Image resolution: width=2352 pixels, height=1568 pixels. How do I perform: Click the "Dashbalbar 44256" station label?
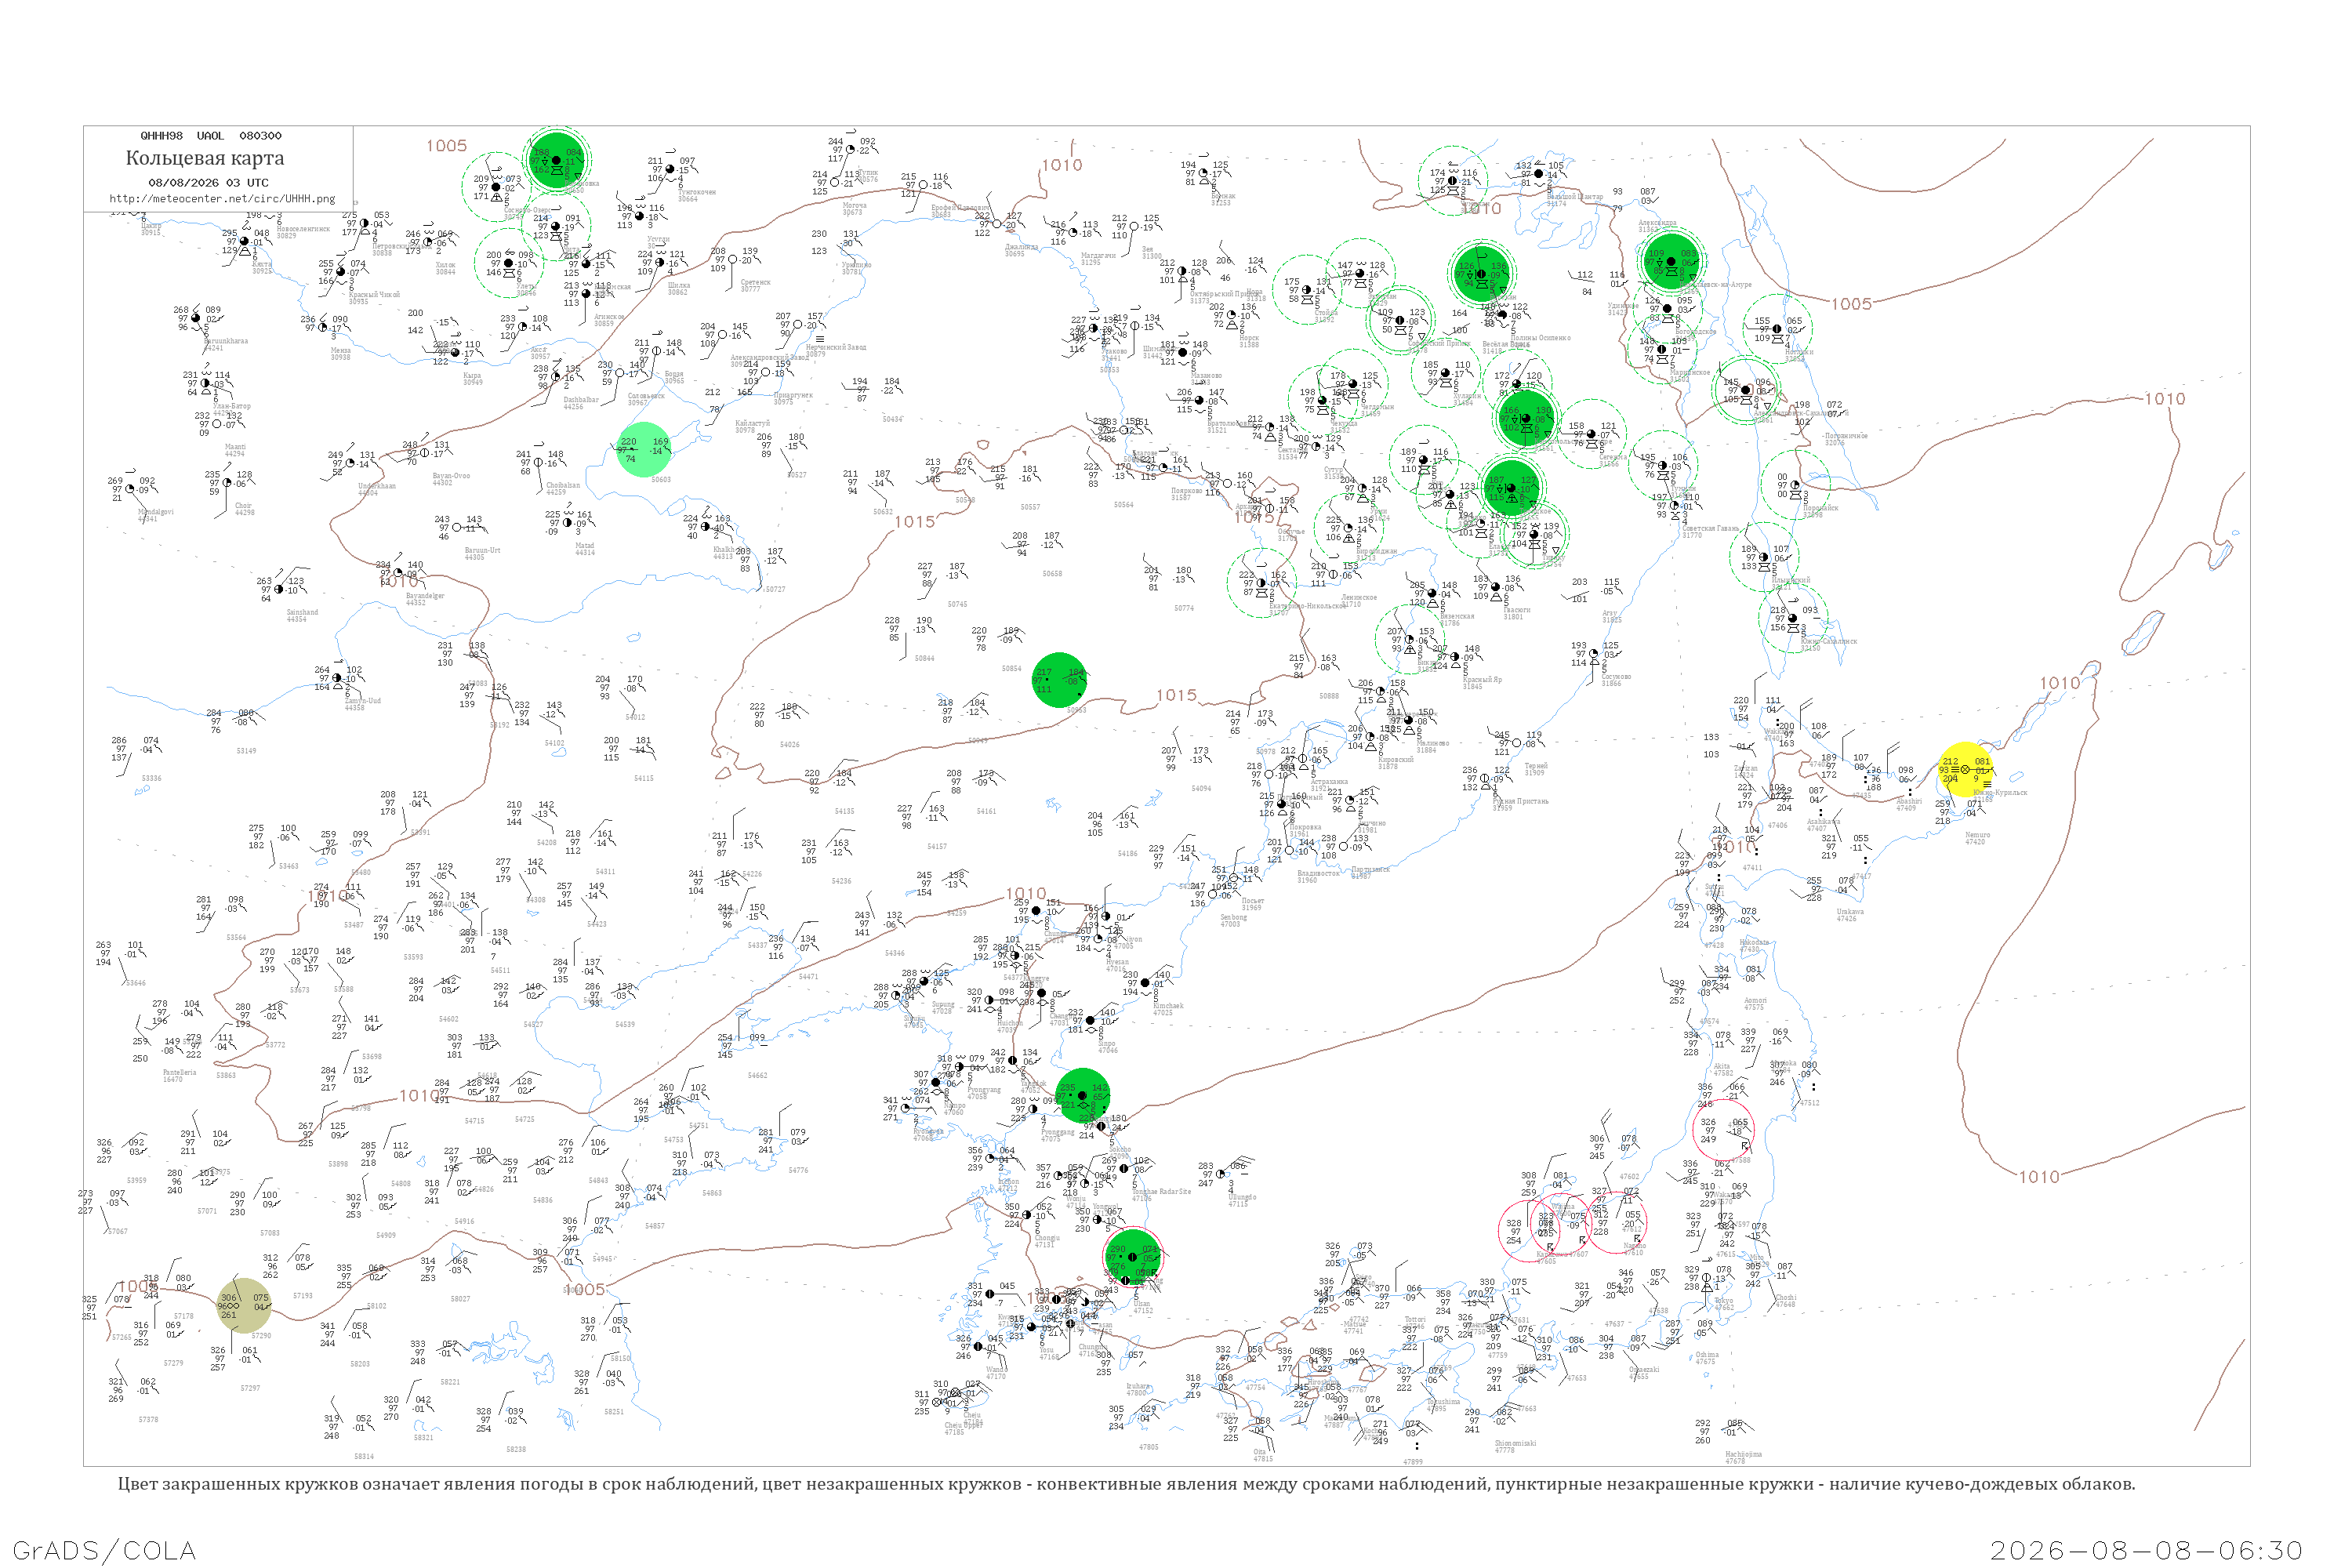click(x=581, y=403)
